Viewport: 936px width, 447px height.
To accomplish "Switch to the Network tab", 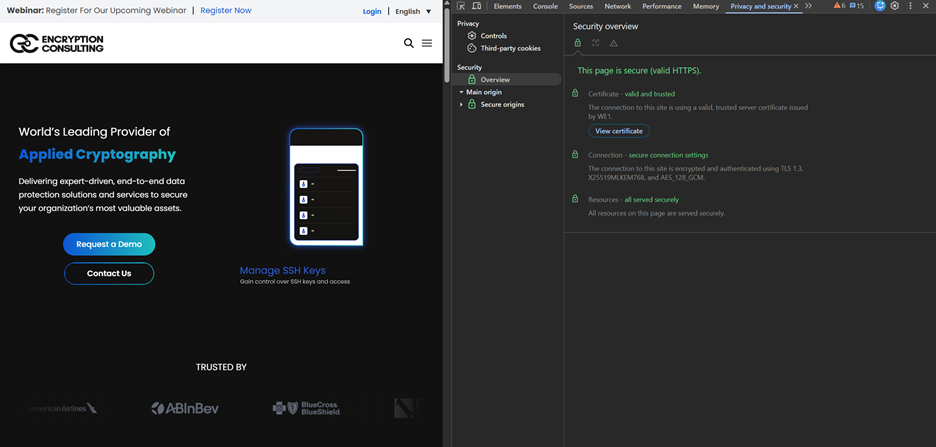I will (x=617, y=6).
